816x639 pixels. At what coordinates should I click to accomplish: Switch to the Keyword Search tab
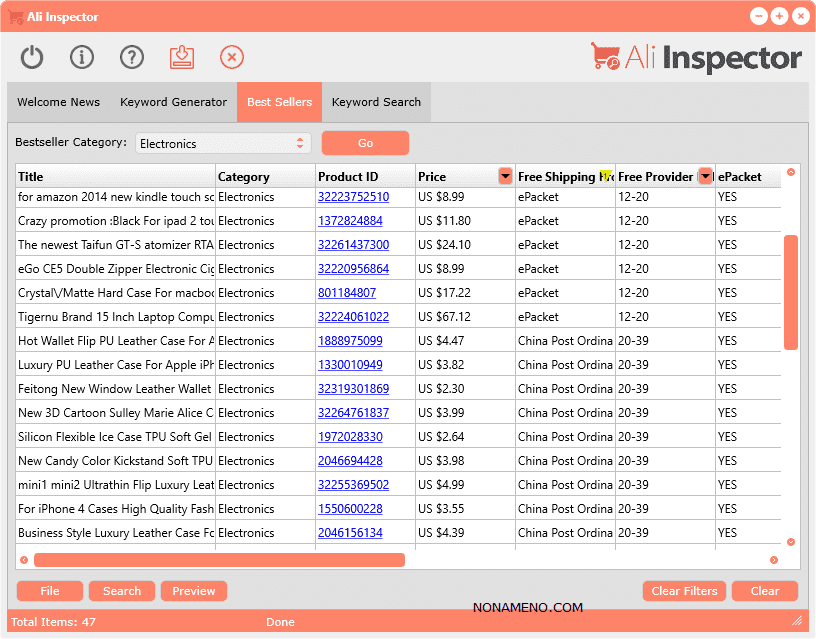coord(376,102)
